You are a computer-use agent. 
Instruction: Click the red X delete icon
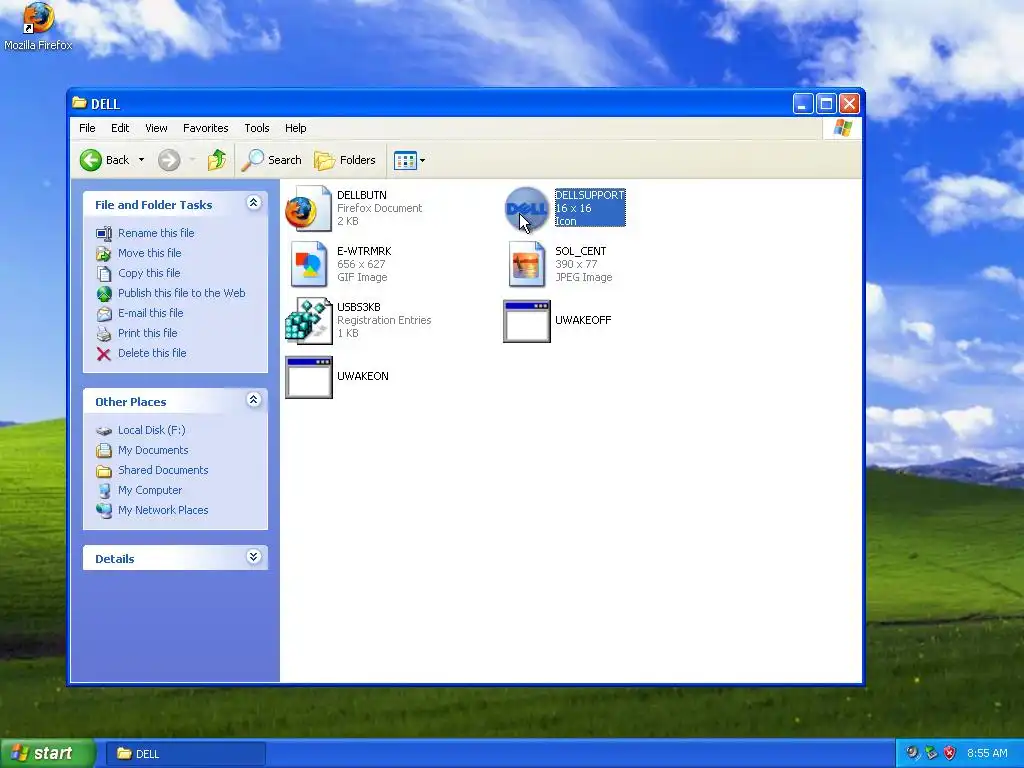click(x=104, y=354)
